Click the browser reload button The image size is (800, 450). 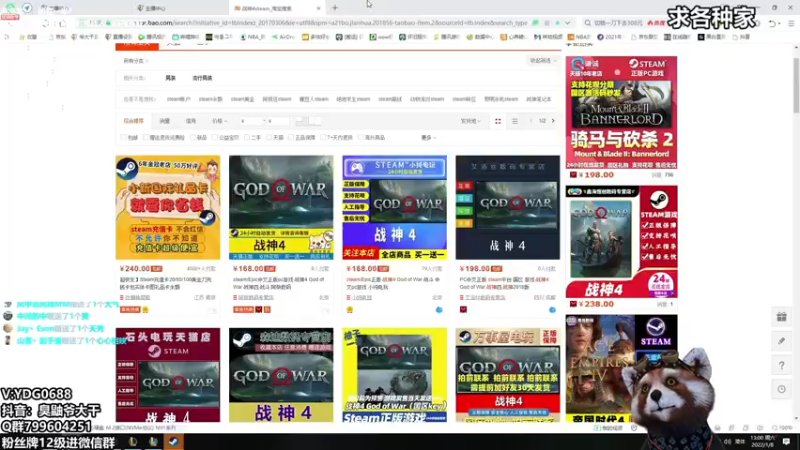click(46, 23)
